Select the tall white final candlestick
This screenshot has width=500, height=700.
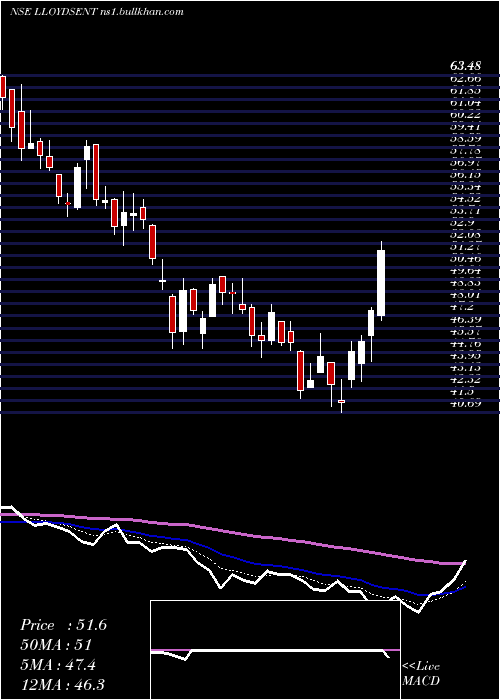click(381, 283)
